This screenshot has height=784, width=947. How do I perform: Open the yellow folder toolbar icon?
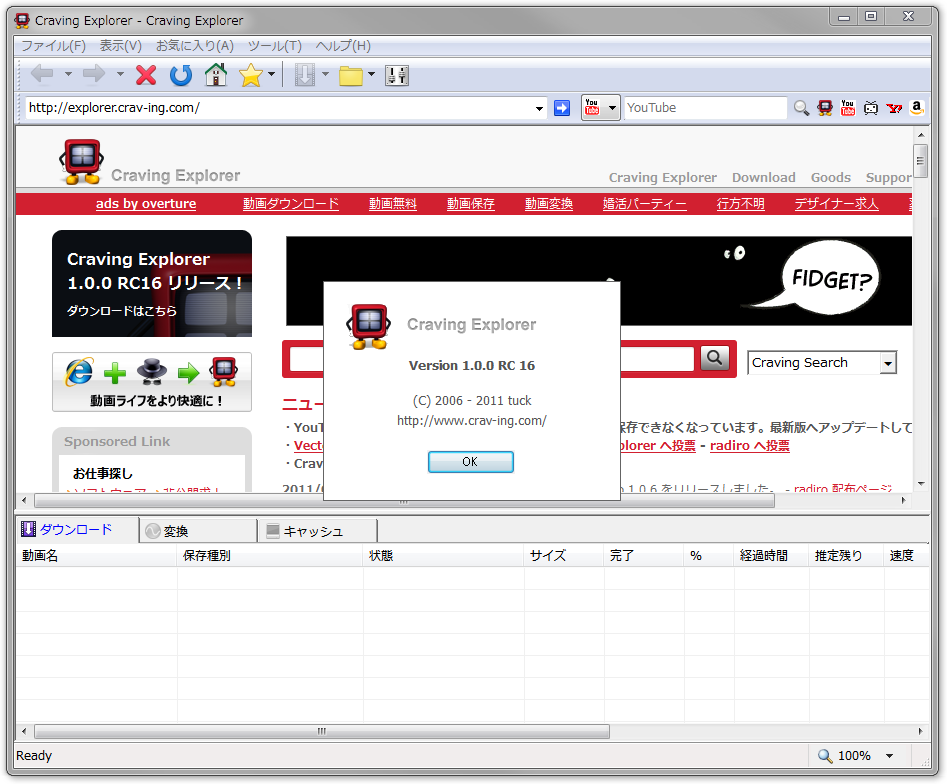pos(350,76)
